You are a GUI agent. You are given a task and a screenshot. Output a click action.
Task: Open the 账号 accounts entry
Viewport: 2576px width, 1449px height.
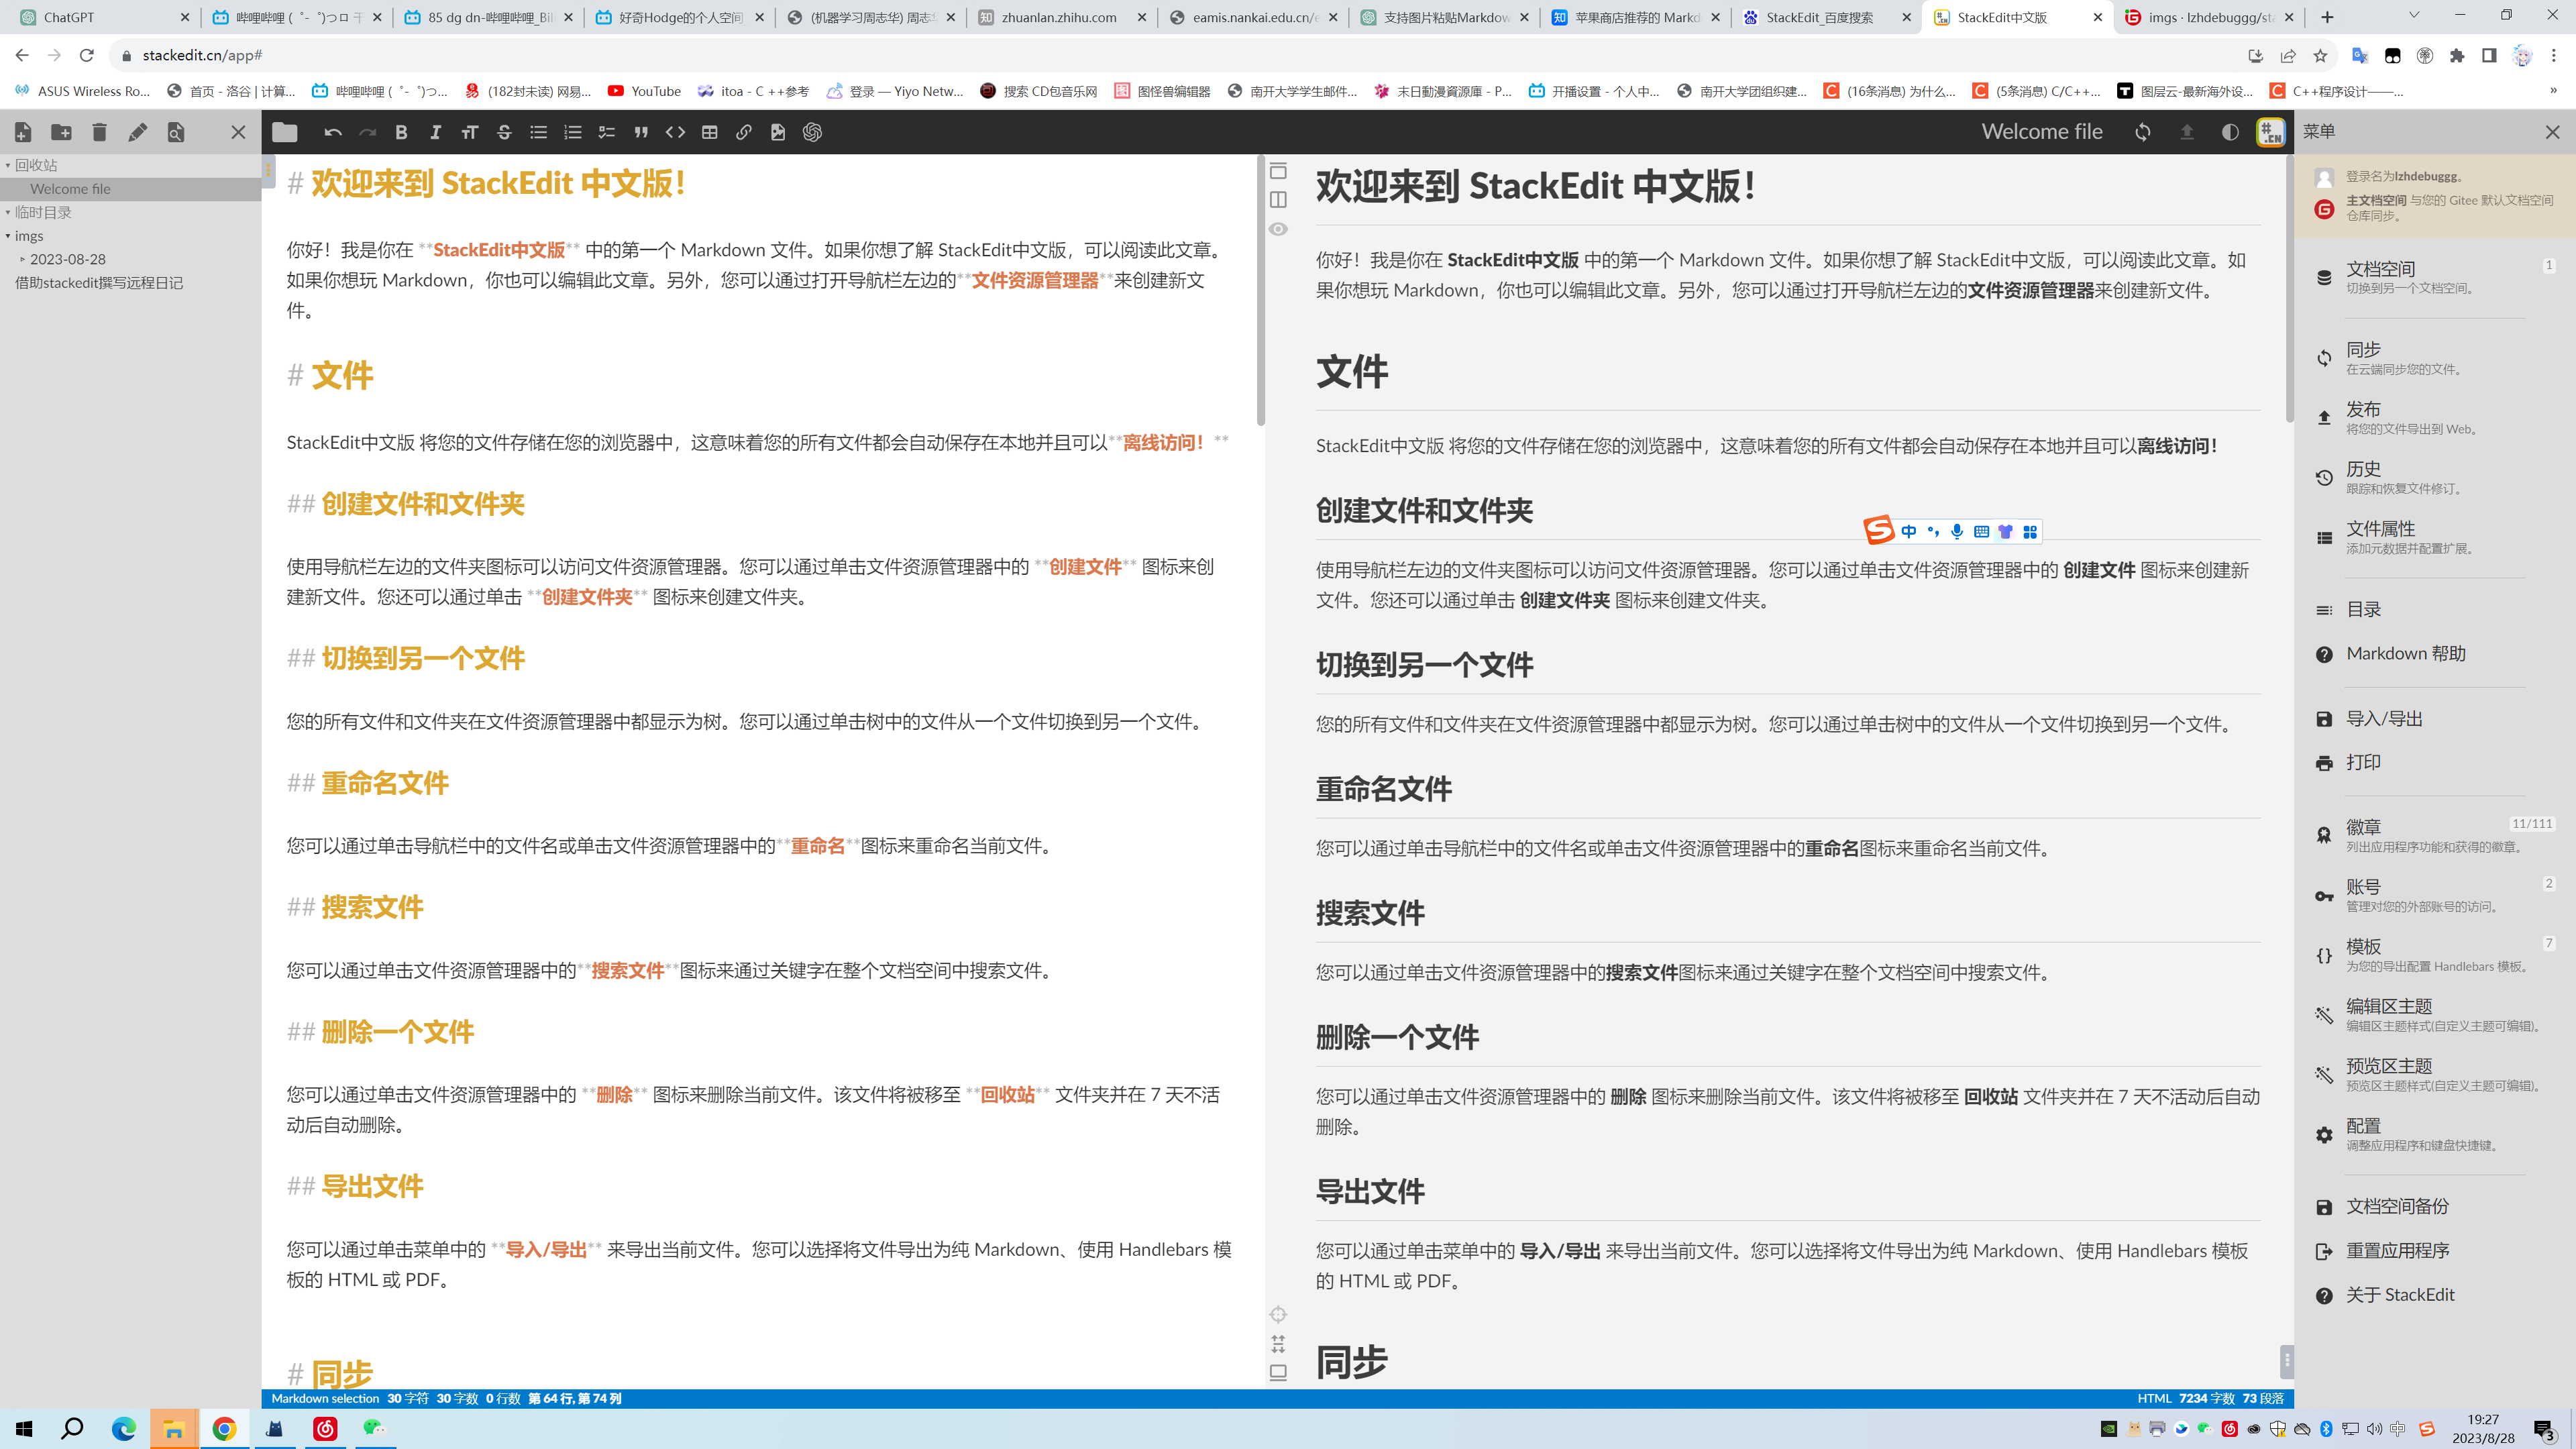tap(2434, 895)
